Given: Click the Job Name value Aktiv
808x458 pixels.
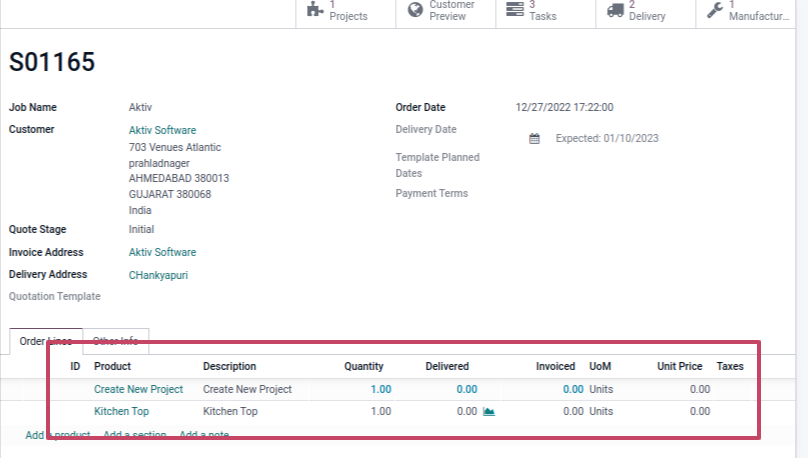Looking at the screenshot, I should 140,107.
